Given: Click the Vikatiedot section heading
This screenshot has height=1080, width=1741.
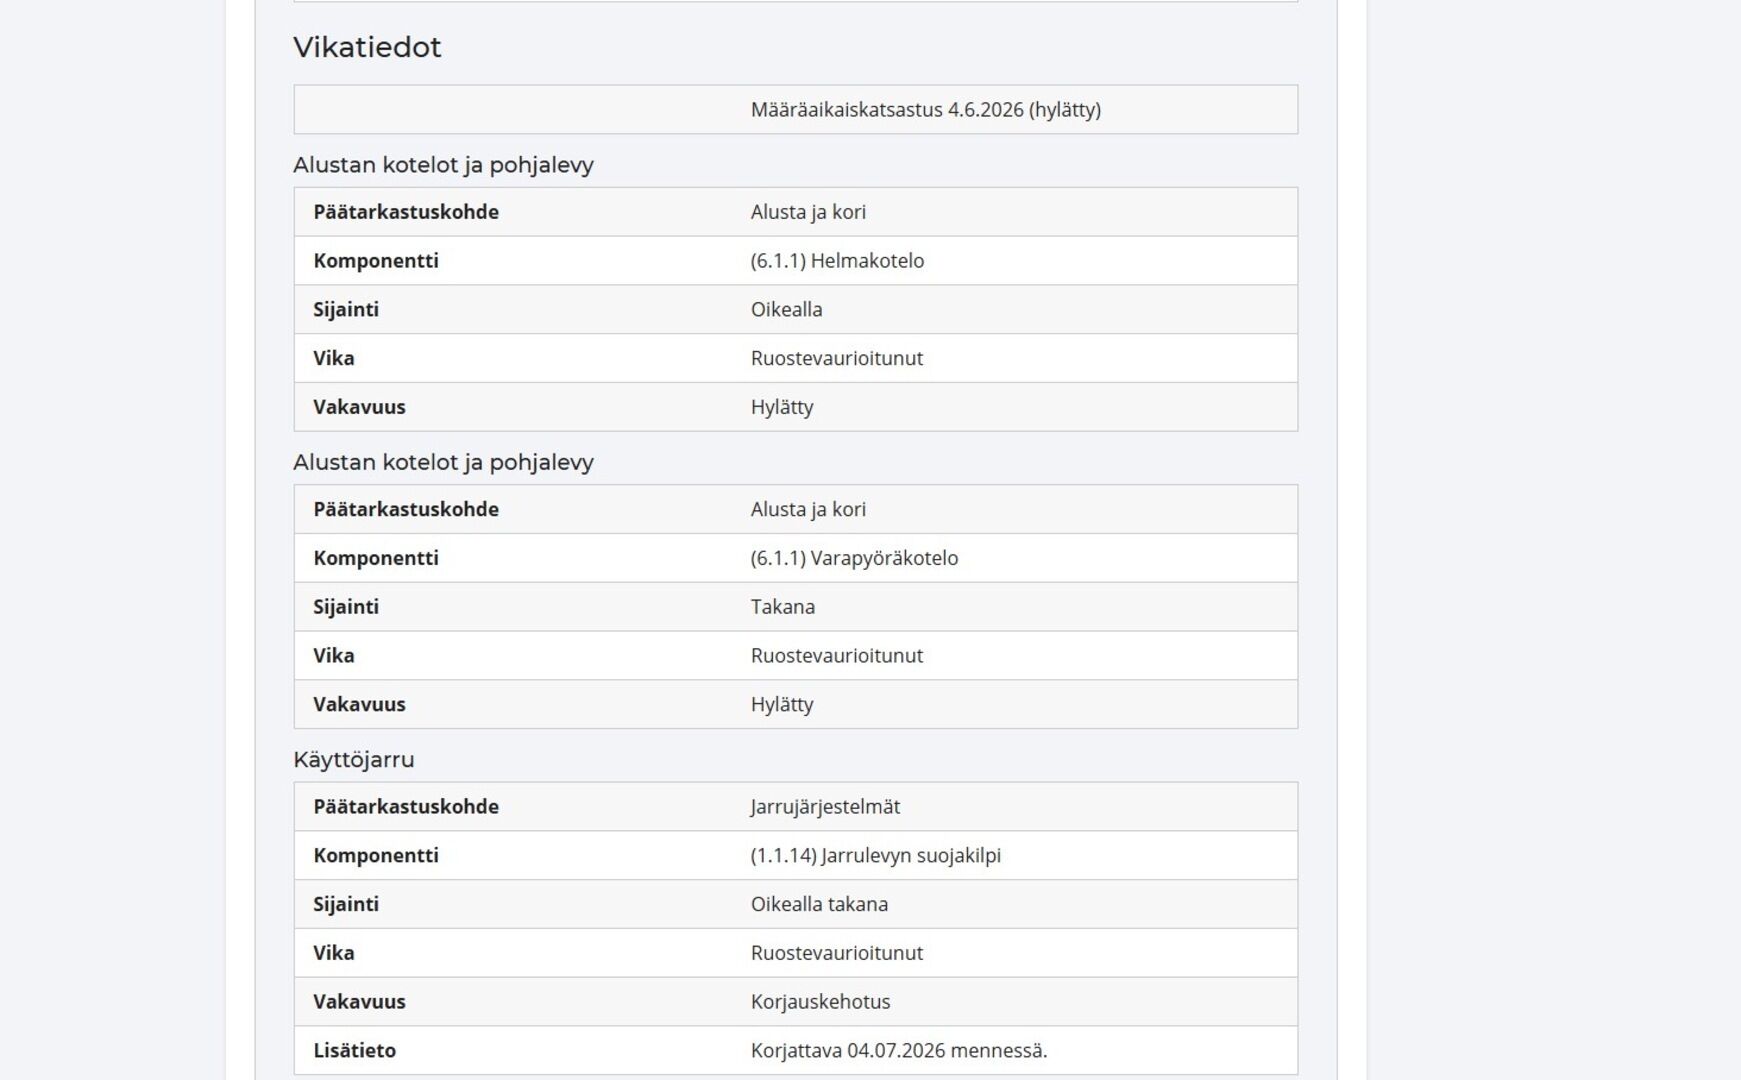Looking at the screenshot, I should 367,47.
